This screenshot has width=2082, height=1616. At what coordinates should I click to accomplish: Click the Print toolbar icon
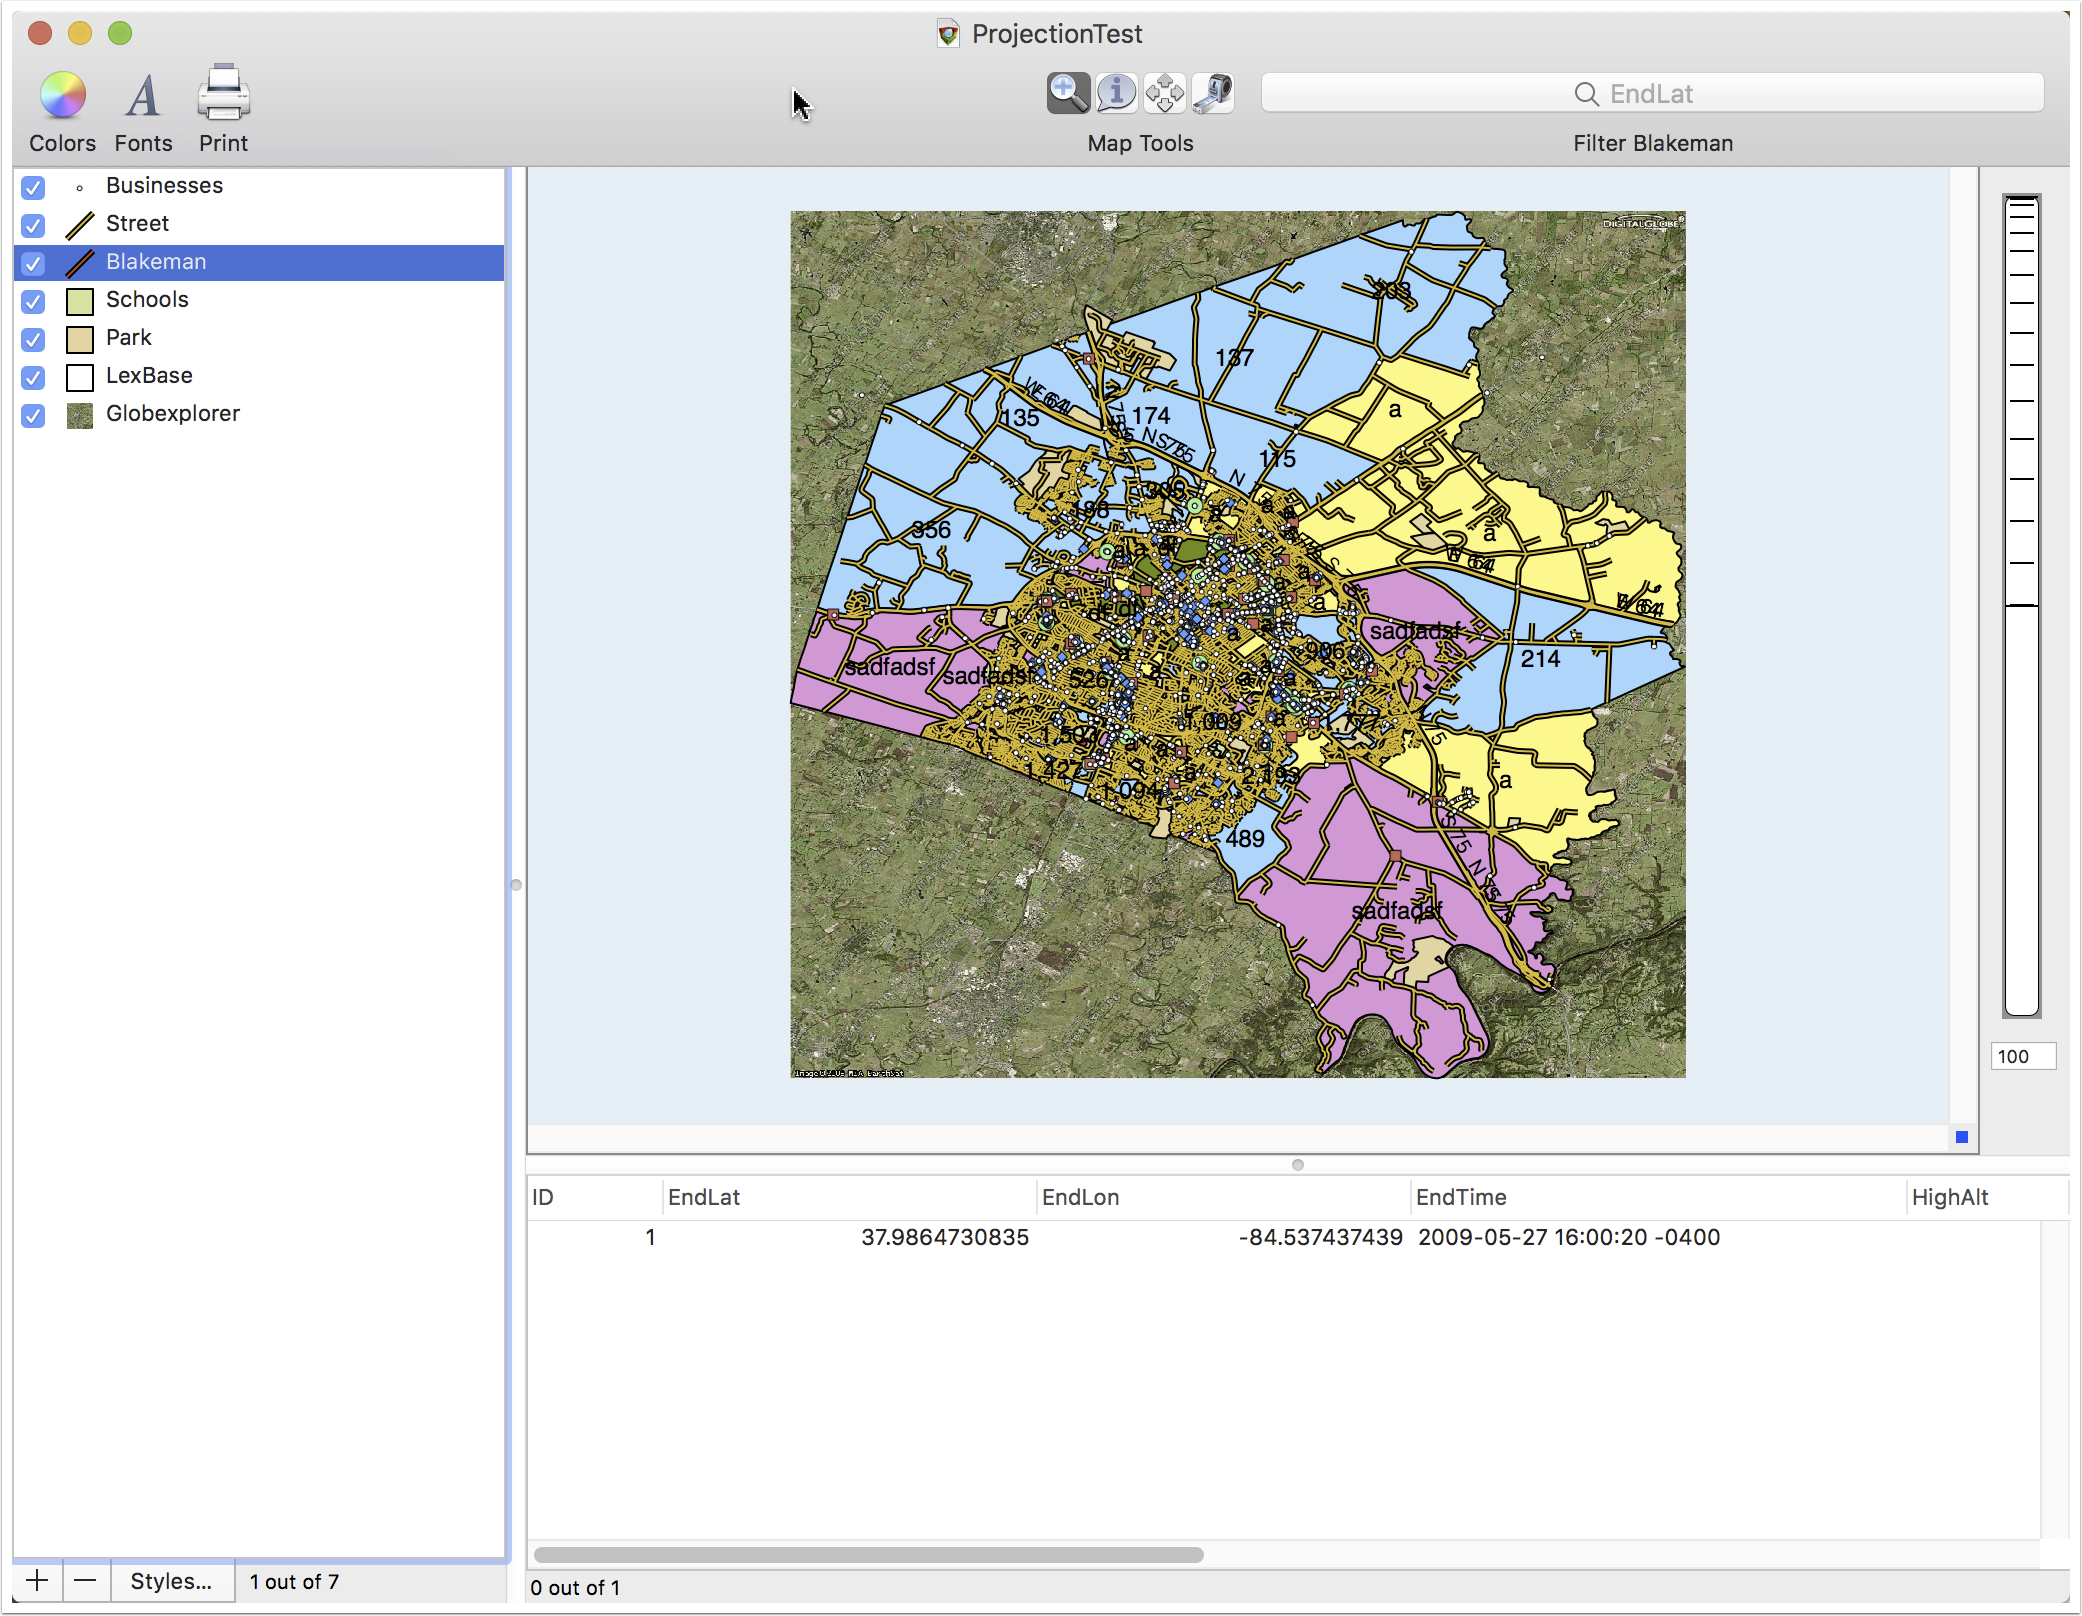[223, 110]
